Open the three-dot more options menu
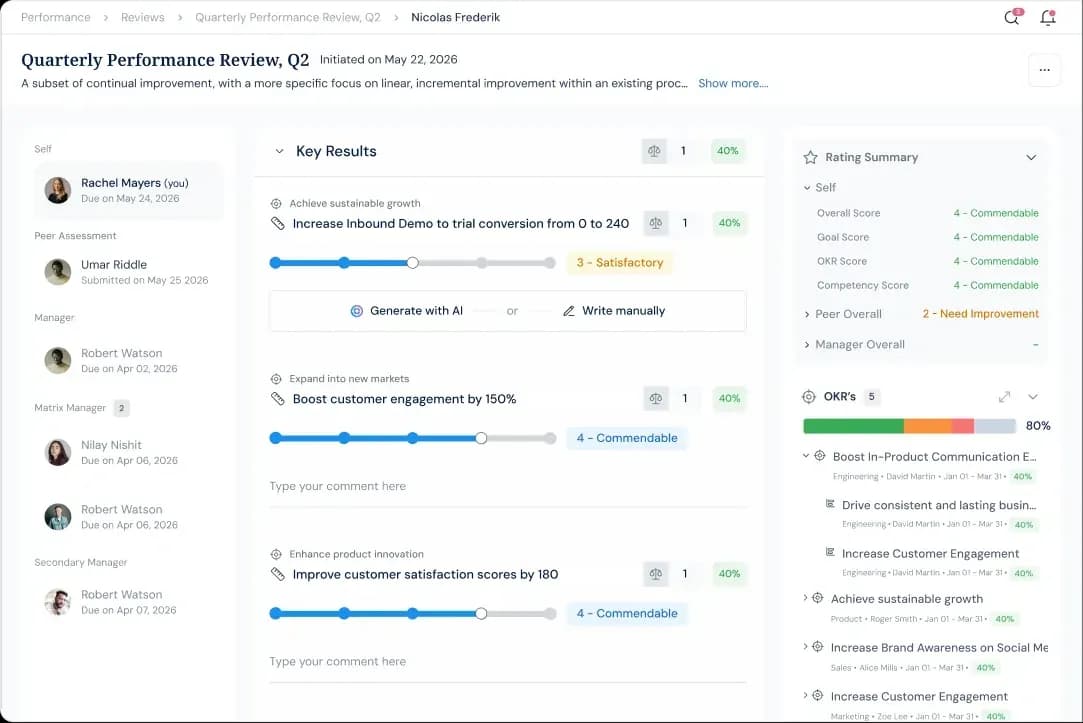This screenshot has height=723, width=1083. (x=1044, y=70)
